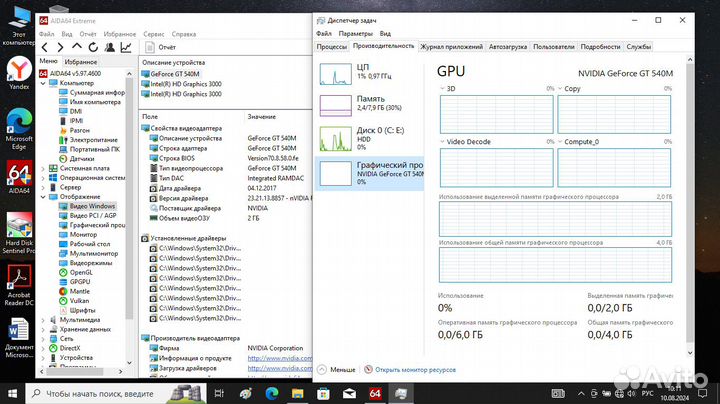This screenshot has width=720, height=404.
Task: Select the OpenGL tree item
Action: 76,272
